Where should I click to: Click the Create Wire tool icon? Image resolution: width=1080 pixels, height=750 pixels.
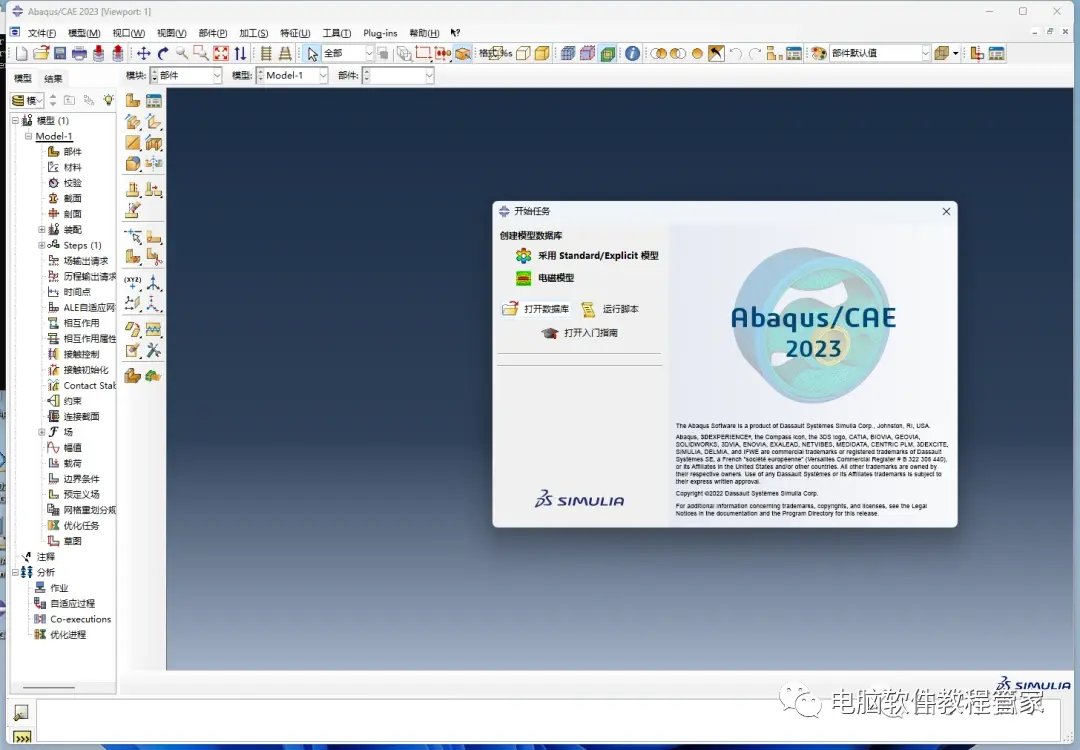[x=133, y=143]
